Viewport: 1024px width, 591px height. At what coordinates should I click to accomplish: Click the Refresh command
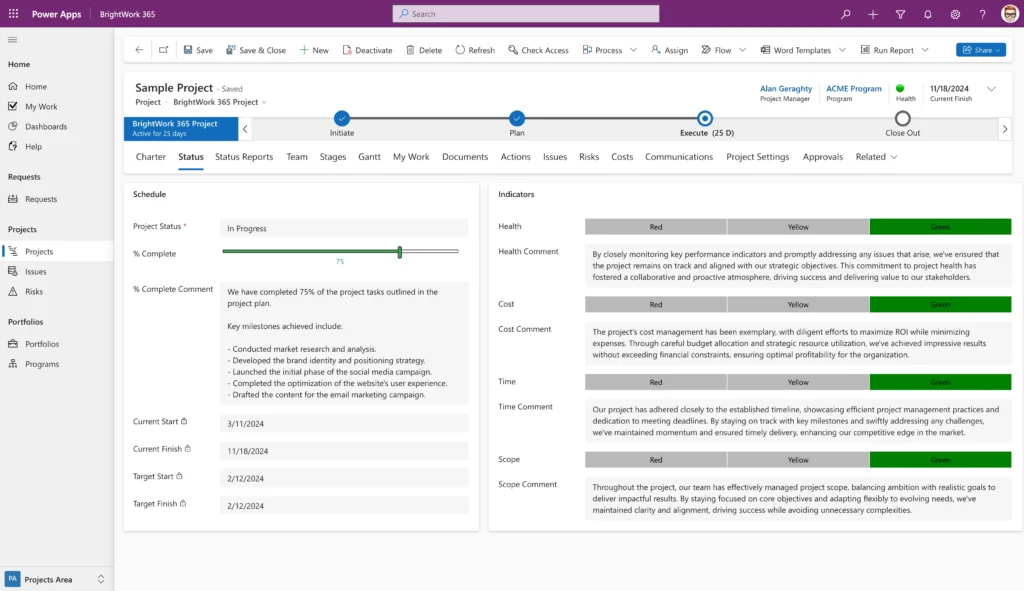coord(475,50)
